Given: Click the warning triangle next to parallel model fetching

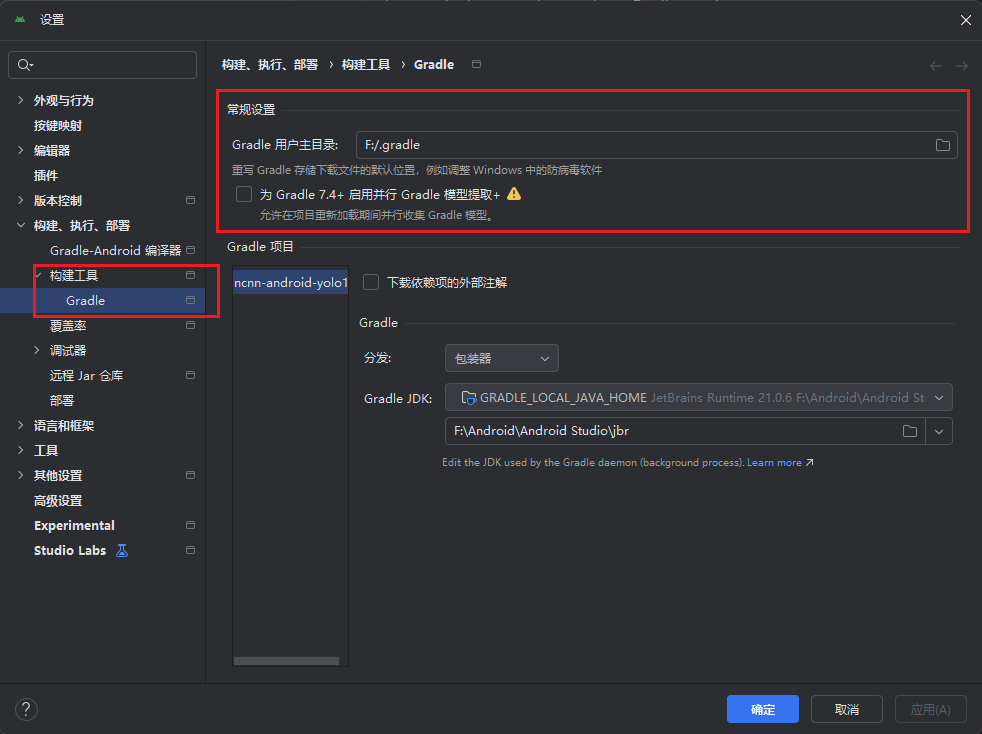Looking at the screenshot, I should click(514, 194).
